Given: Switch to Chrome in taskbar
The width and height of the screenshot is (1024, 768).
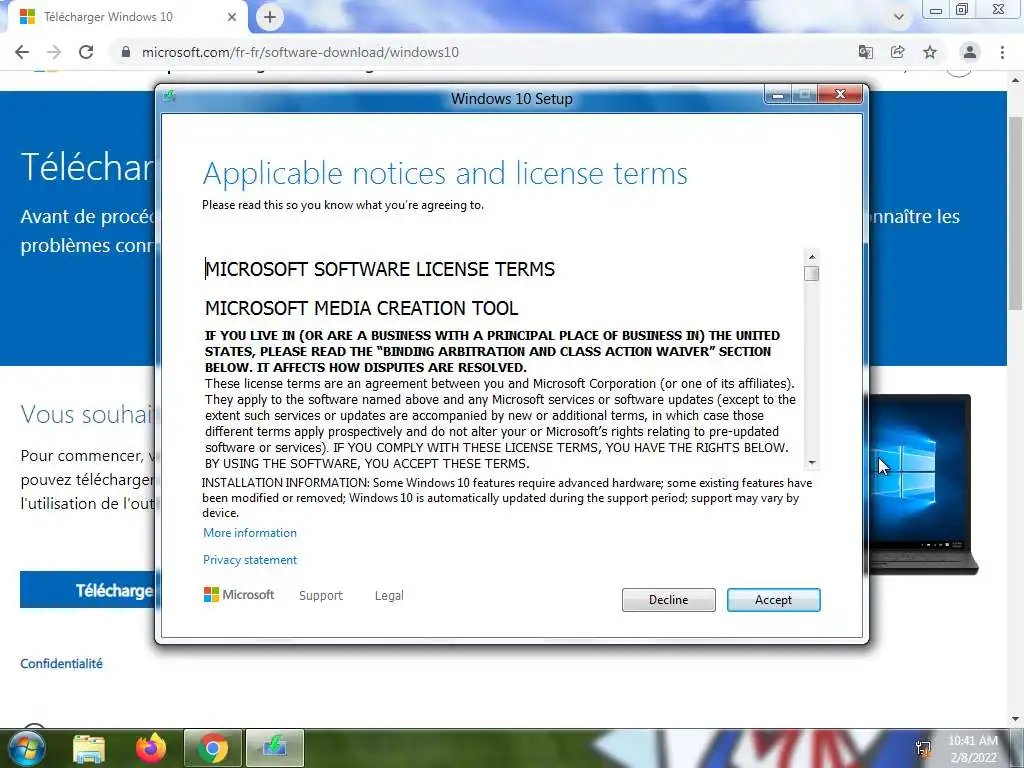Looking at the screenshot, I should click(213, 748).
